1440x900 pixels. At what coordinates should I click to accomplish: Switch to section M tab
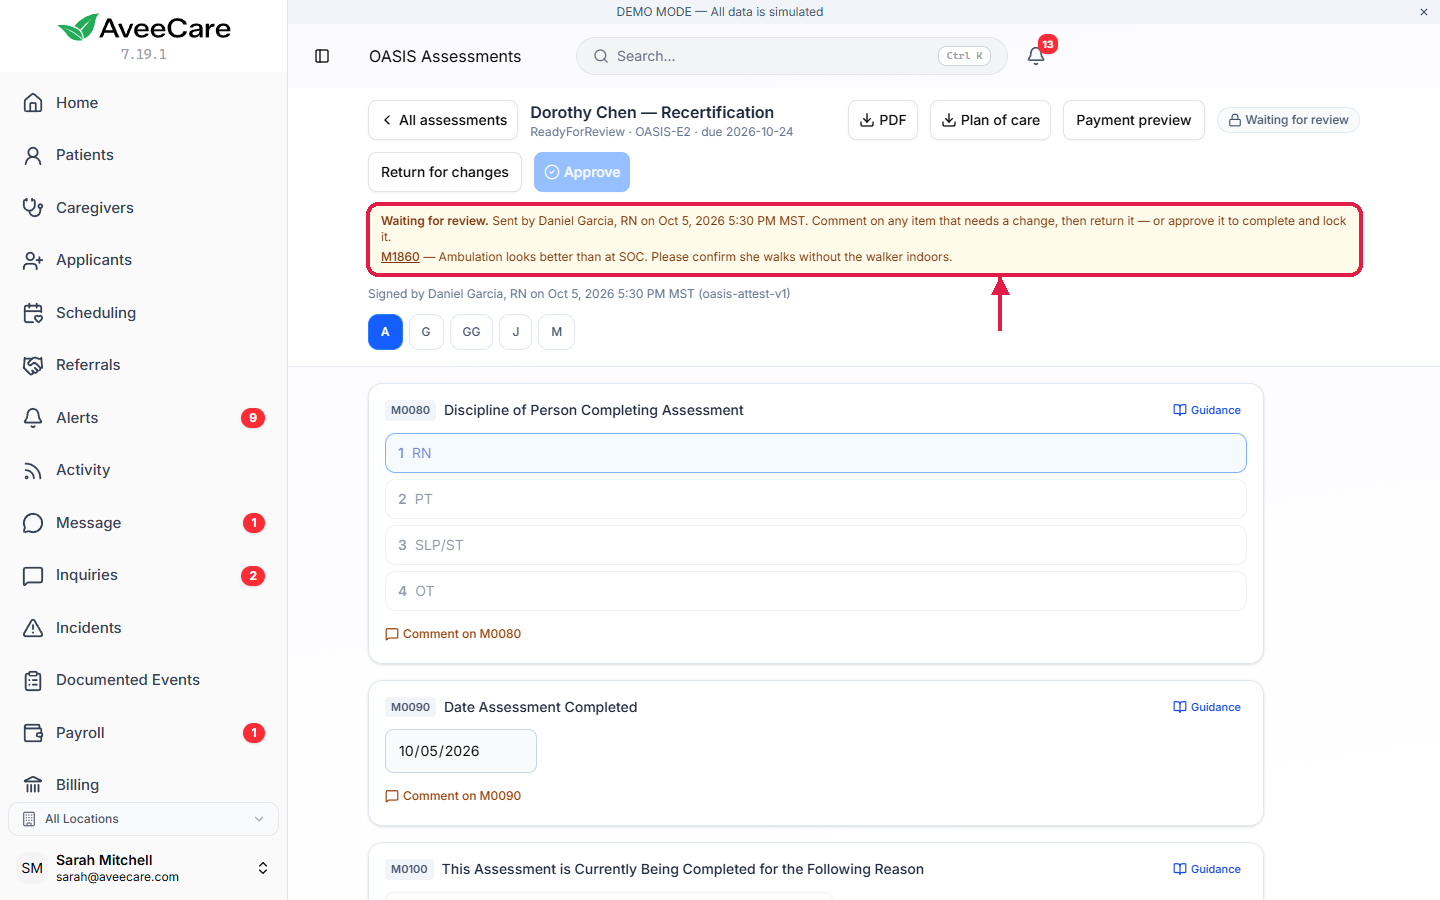coord(557,332)
